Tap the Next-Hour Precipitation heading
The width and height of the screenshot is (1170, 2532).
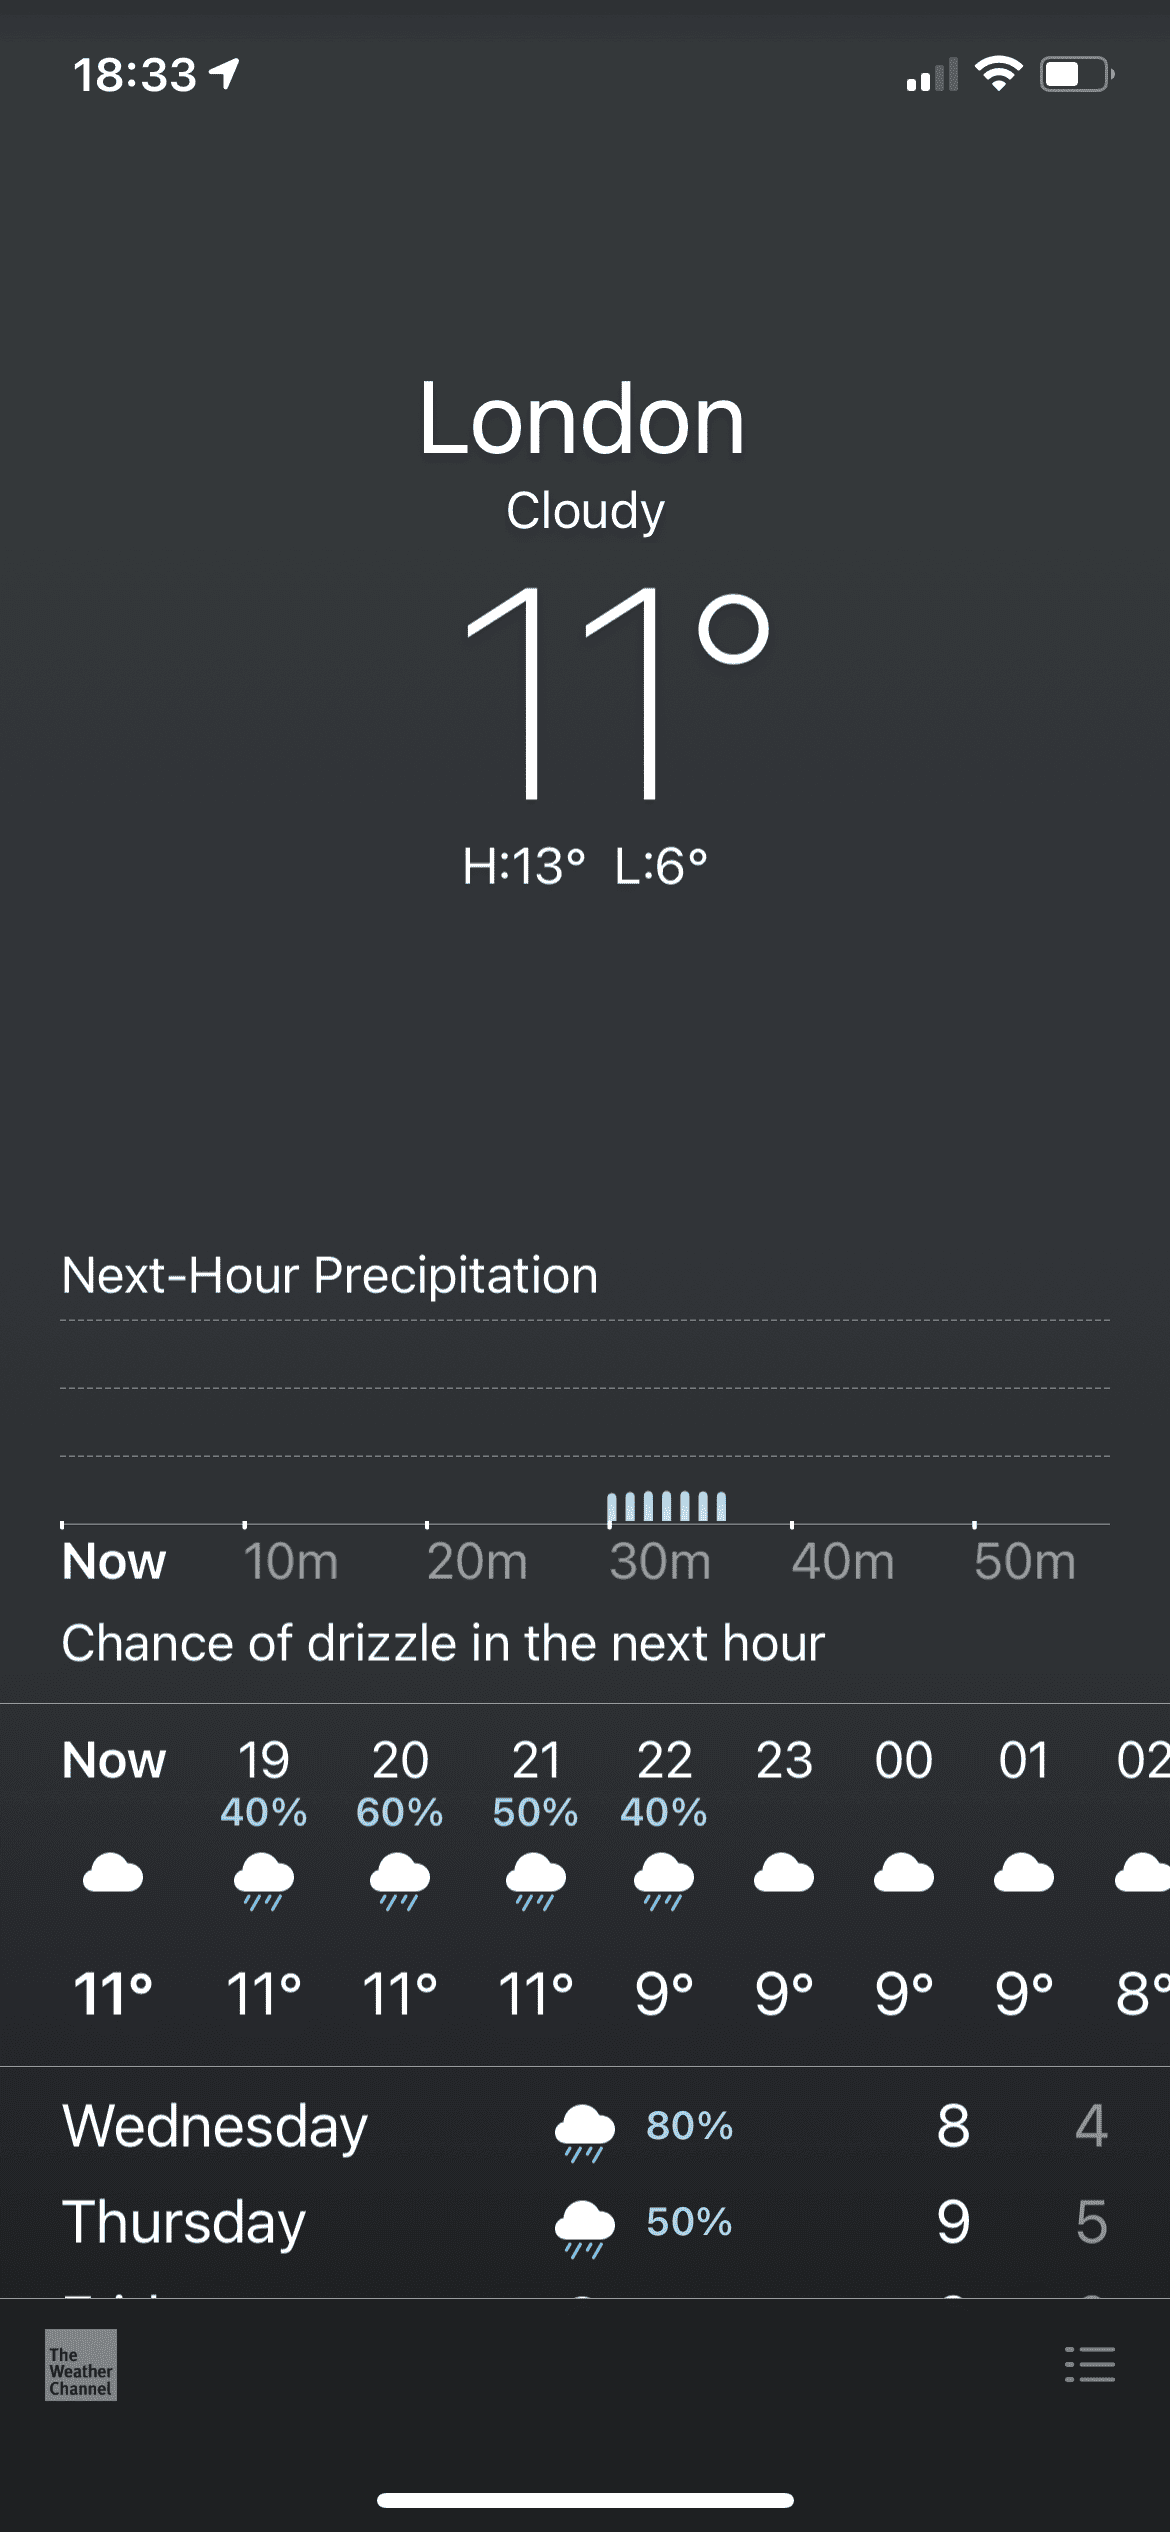pyautogui.click(x=330, y=1276)
